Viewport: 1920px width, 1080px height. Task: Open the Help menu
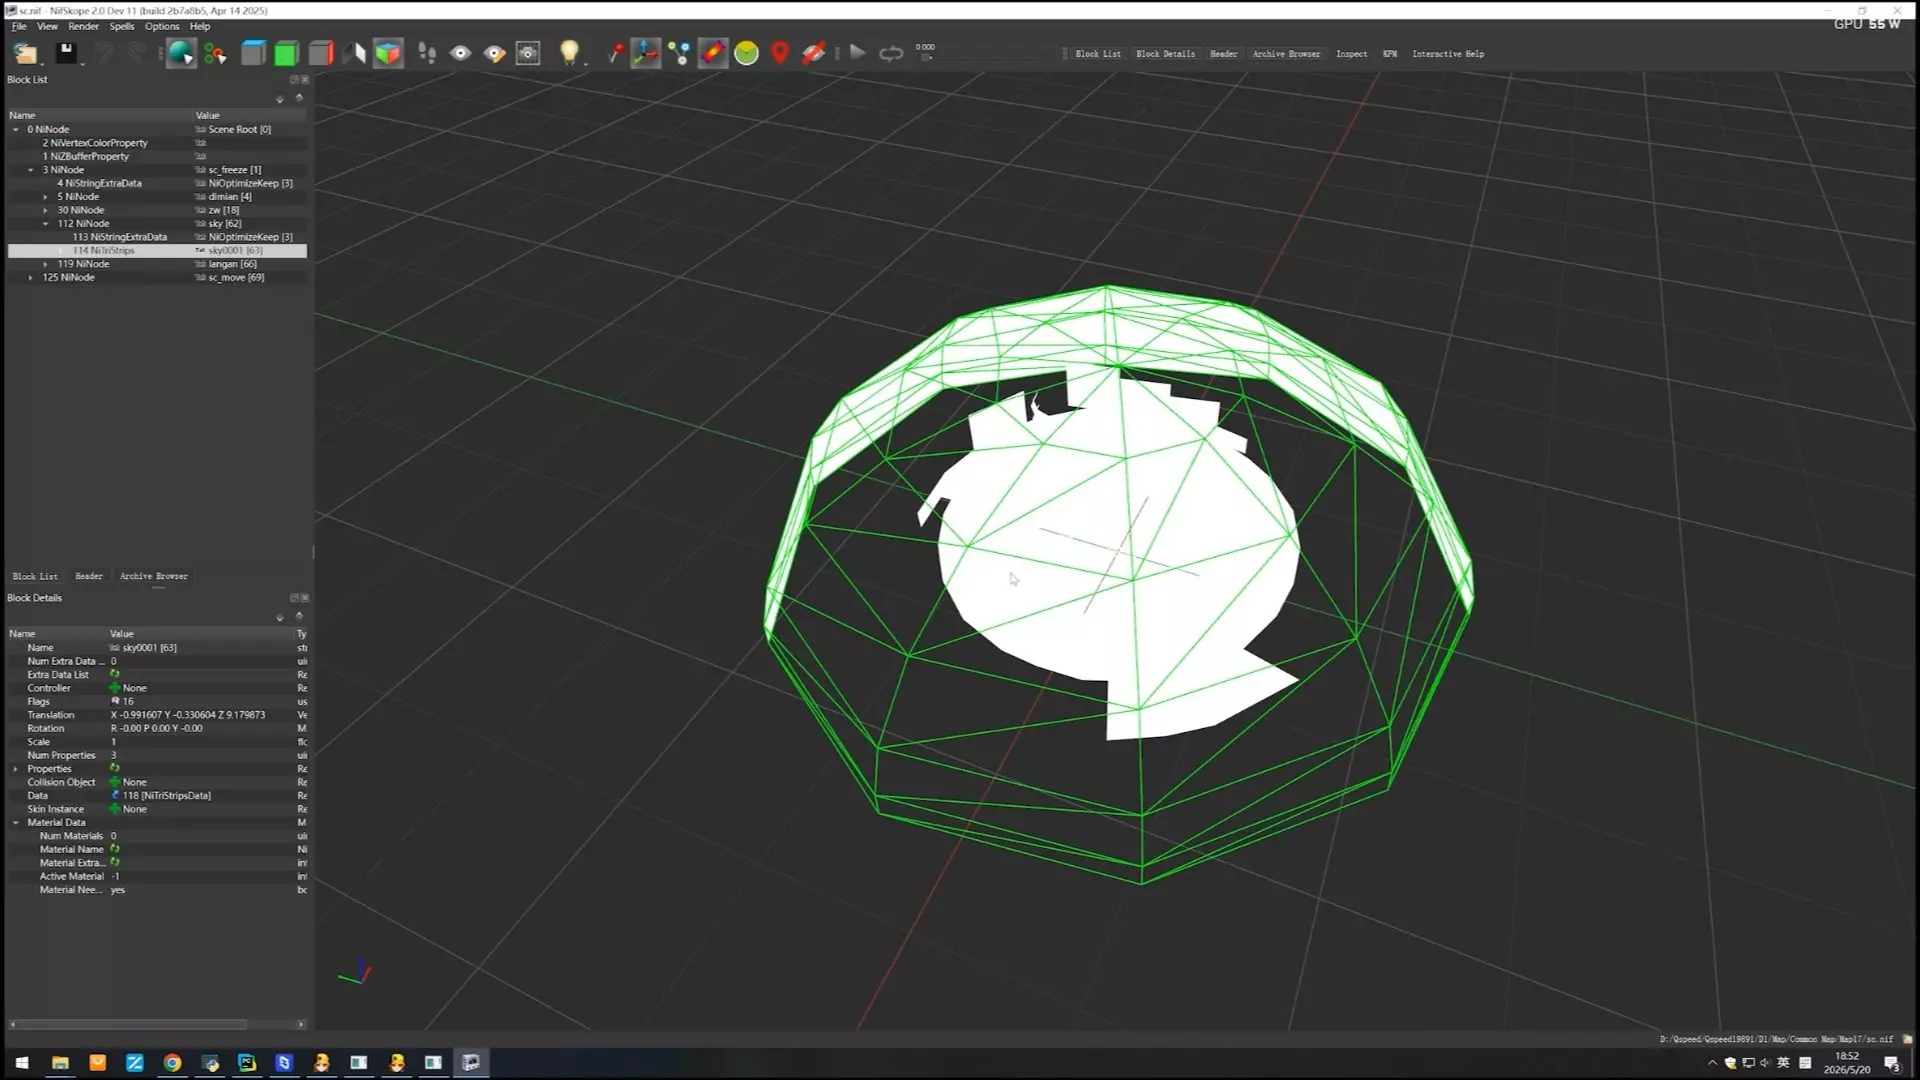200,27
